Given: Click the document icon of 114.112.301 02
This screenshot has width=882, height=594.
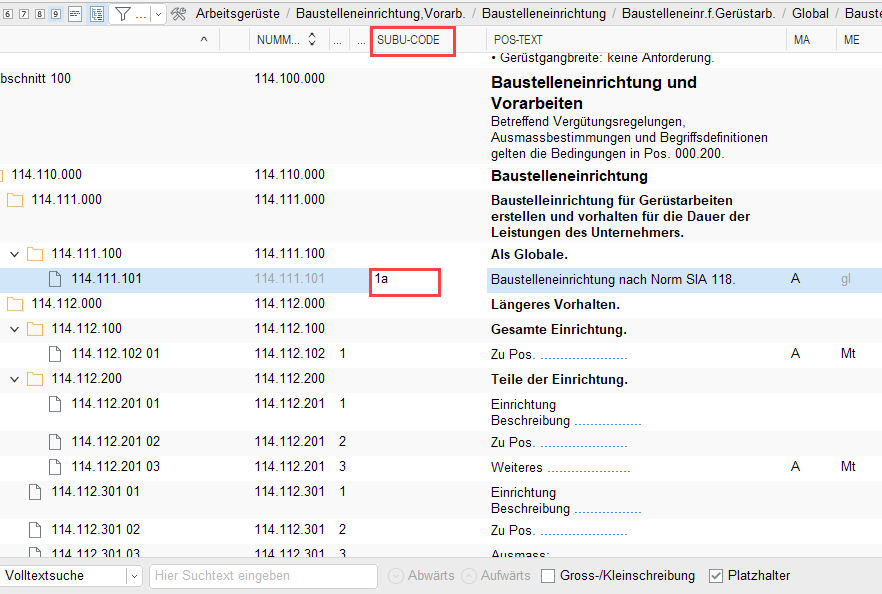Looking at the screenshot, I should [35, 530].
